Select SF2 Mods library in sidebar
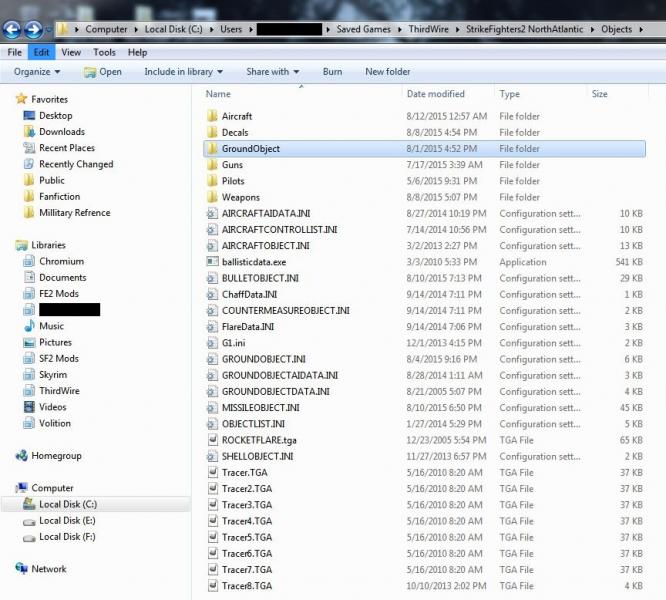The height and width of the screenshot is (600, 666). pos(59,358)
